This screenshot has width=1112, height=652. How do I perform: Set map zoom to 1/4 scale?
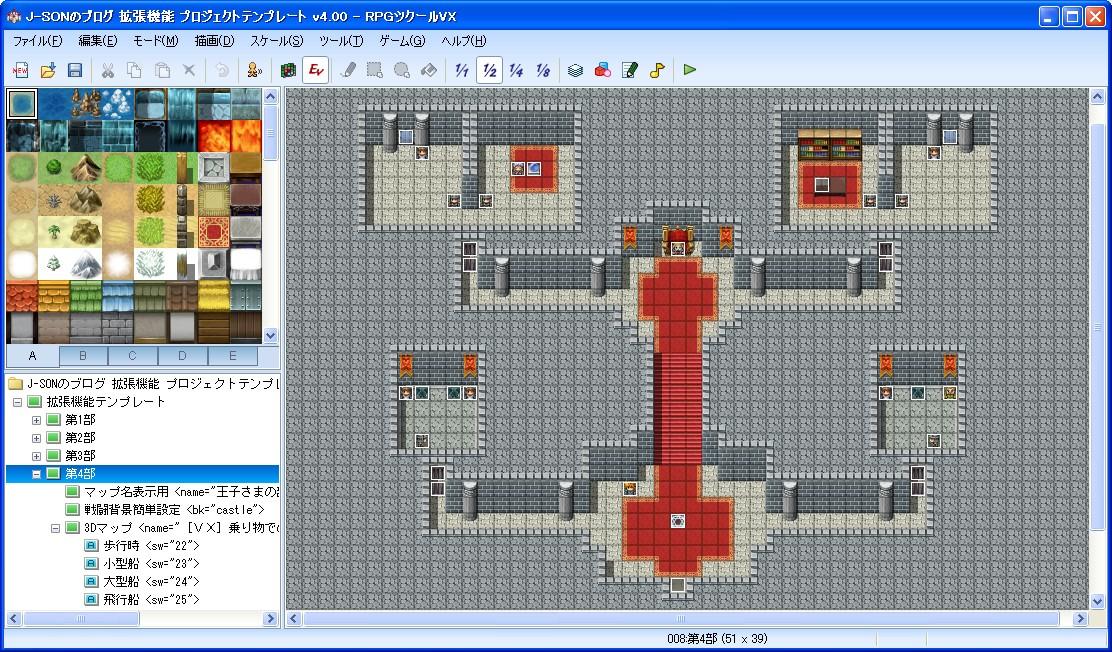coord(516,70)
